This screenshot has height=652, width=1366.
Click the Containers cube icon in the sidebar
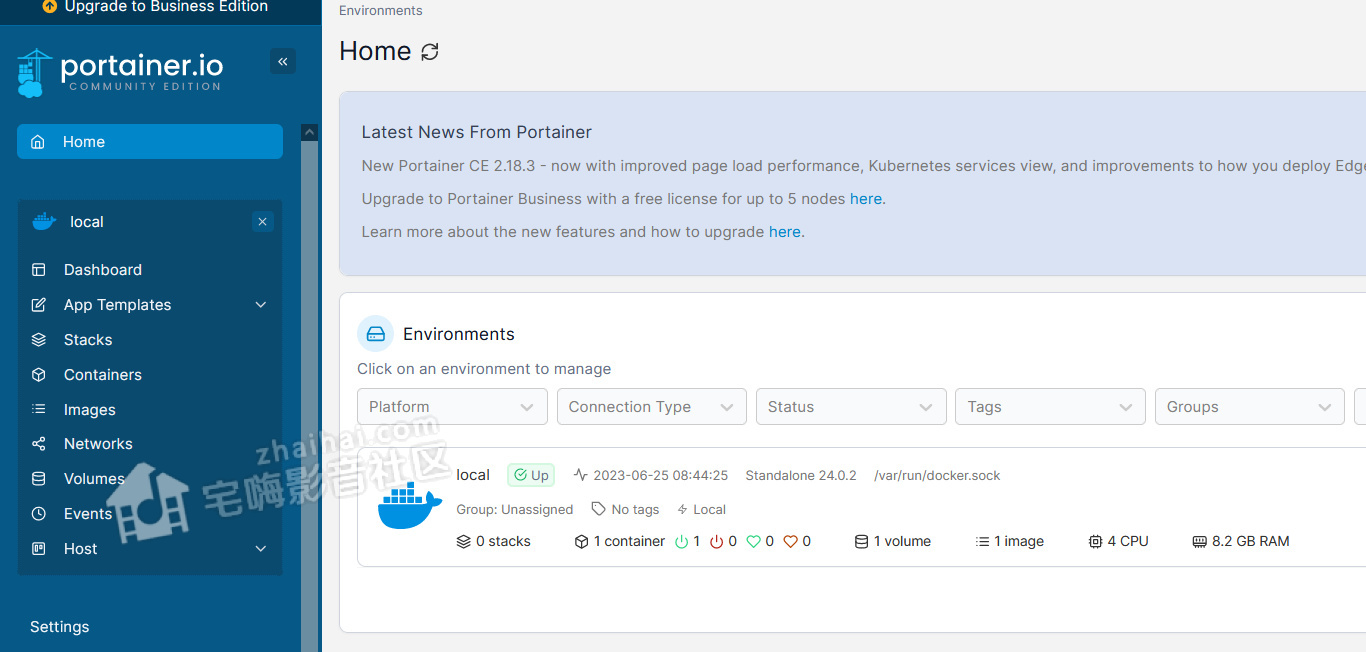(x=39, y=375)
